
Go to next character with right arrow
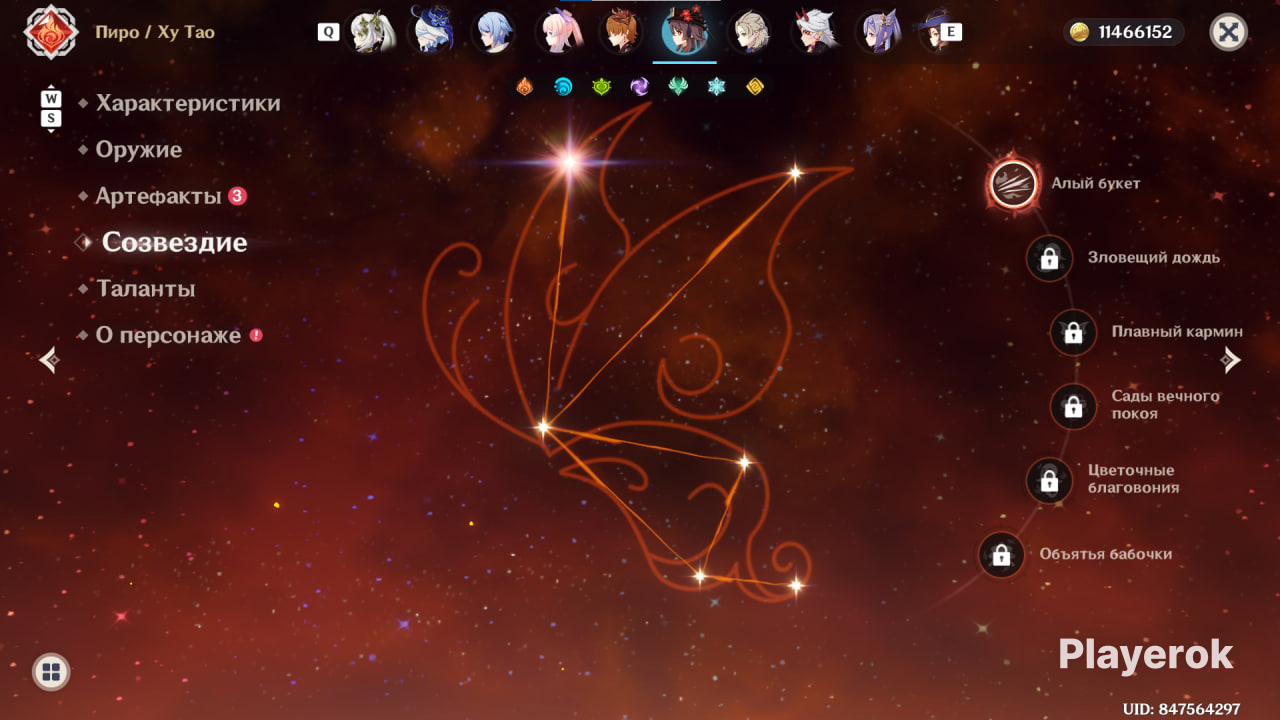(x=1231, y=360)
